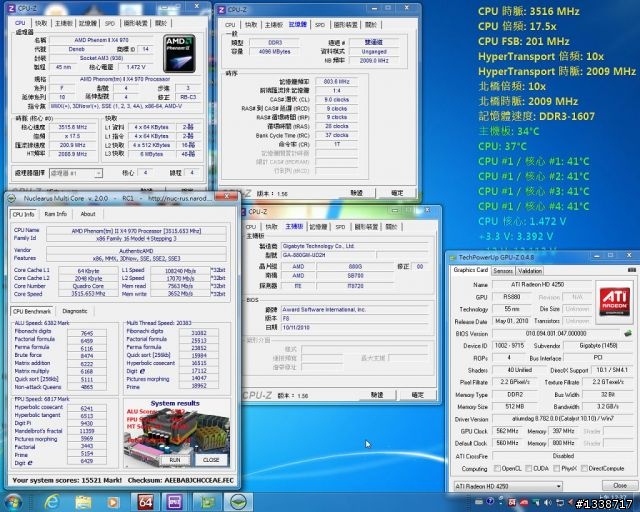
Task: Open Windows Explorer folder icon in taskbar
Action: pos(83,502)
